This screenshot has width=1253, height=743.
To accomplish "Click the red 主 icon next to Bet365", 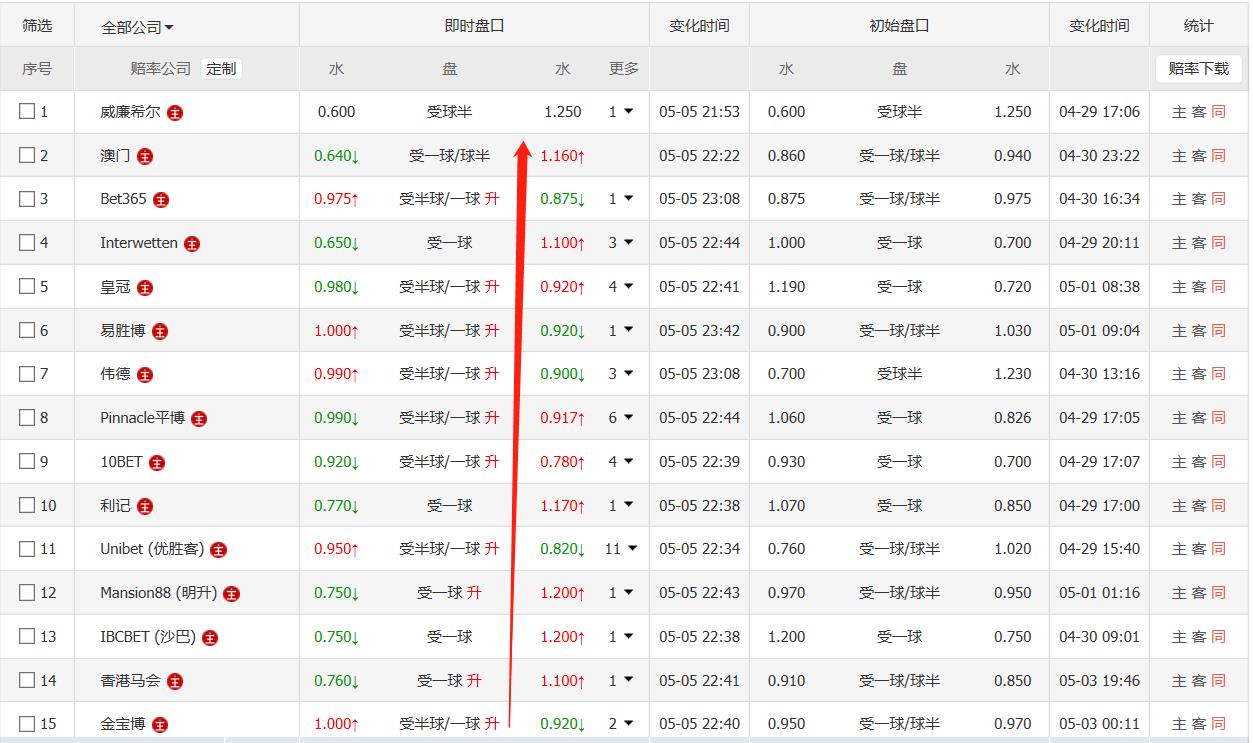I will coord(161,200).
